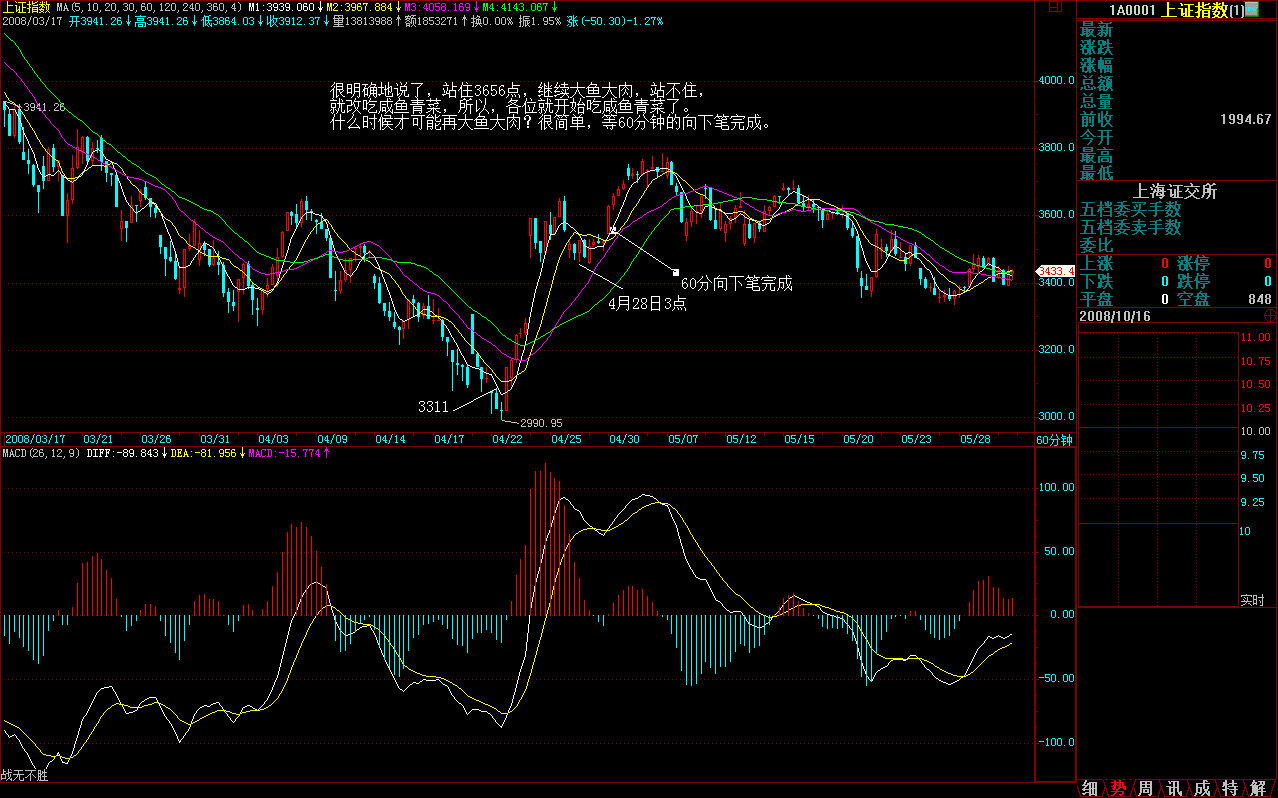Switch to the 势 tab
1278x798 pixels.
tap(1118, 788)
